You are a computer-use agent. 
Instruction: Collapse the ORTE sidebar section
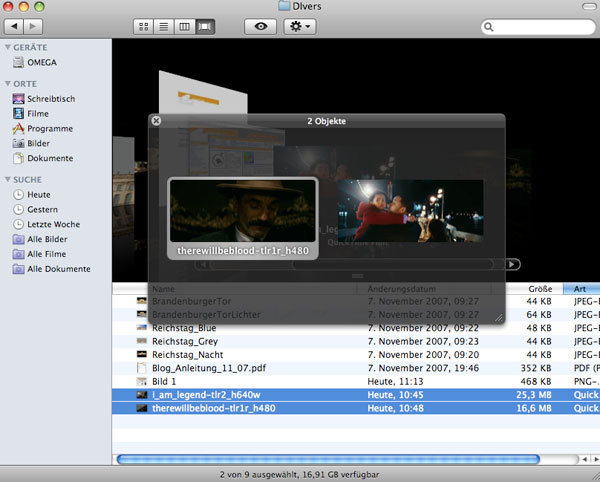pyautogui.click(x=7, y=83)
